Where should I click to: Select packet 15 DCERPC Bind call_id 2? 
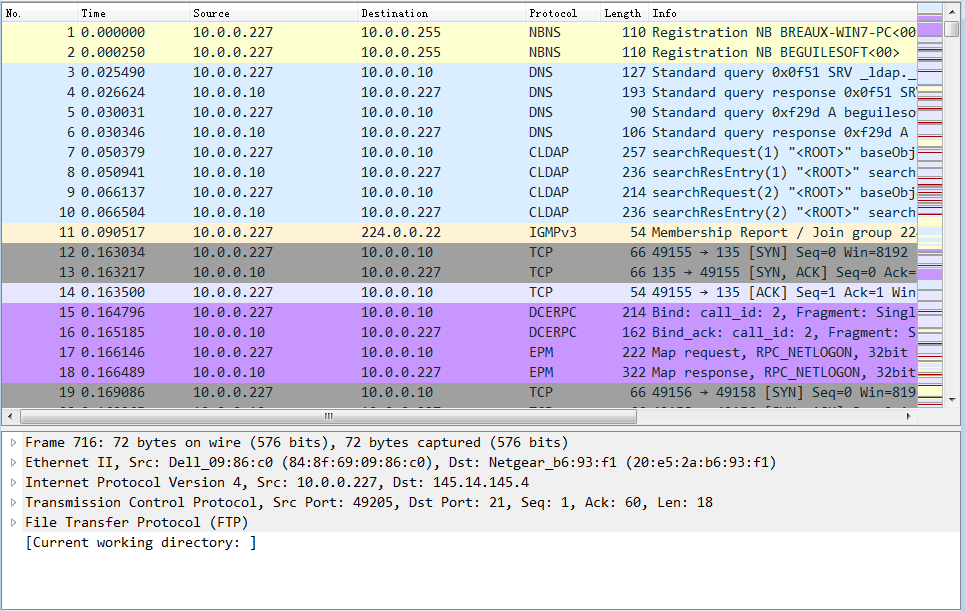[x=459, y=312]
